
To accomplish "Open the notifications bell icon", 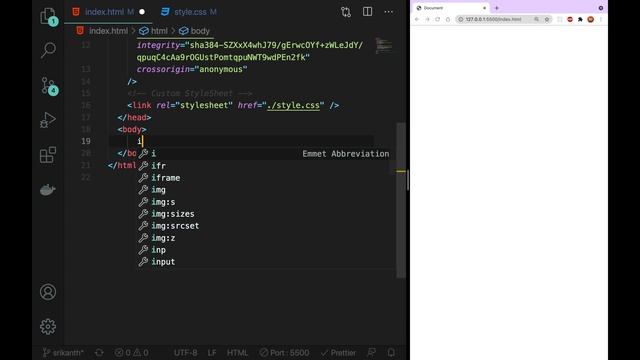I will pos(391,353).
